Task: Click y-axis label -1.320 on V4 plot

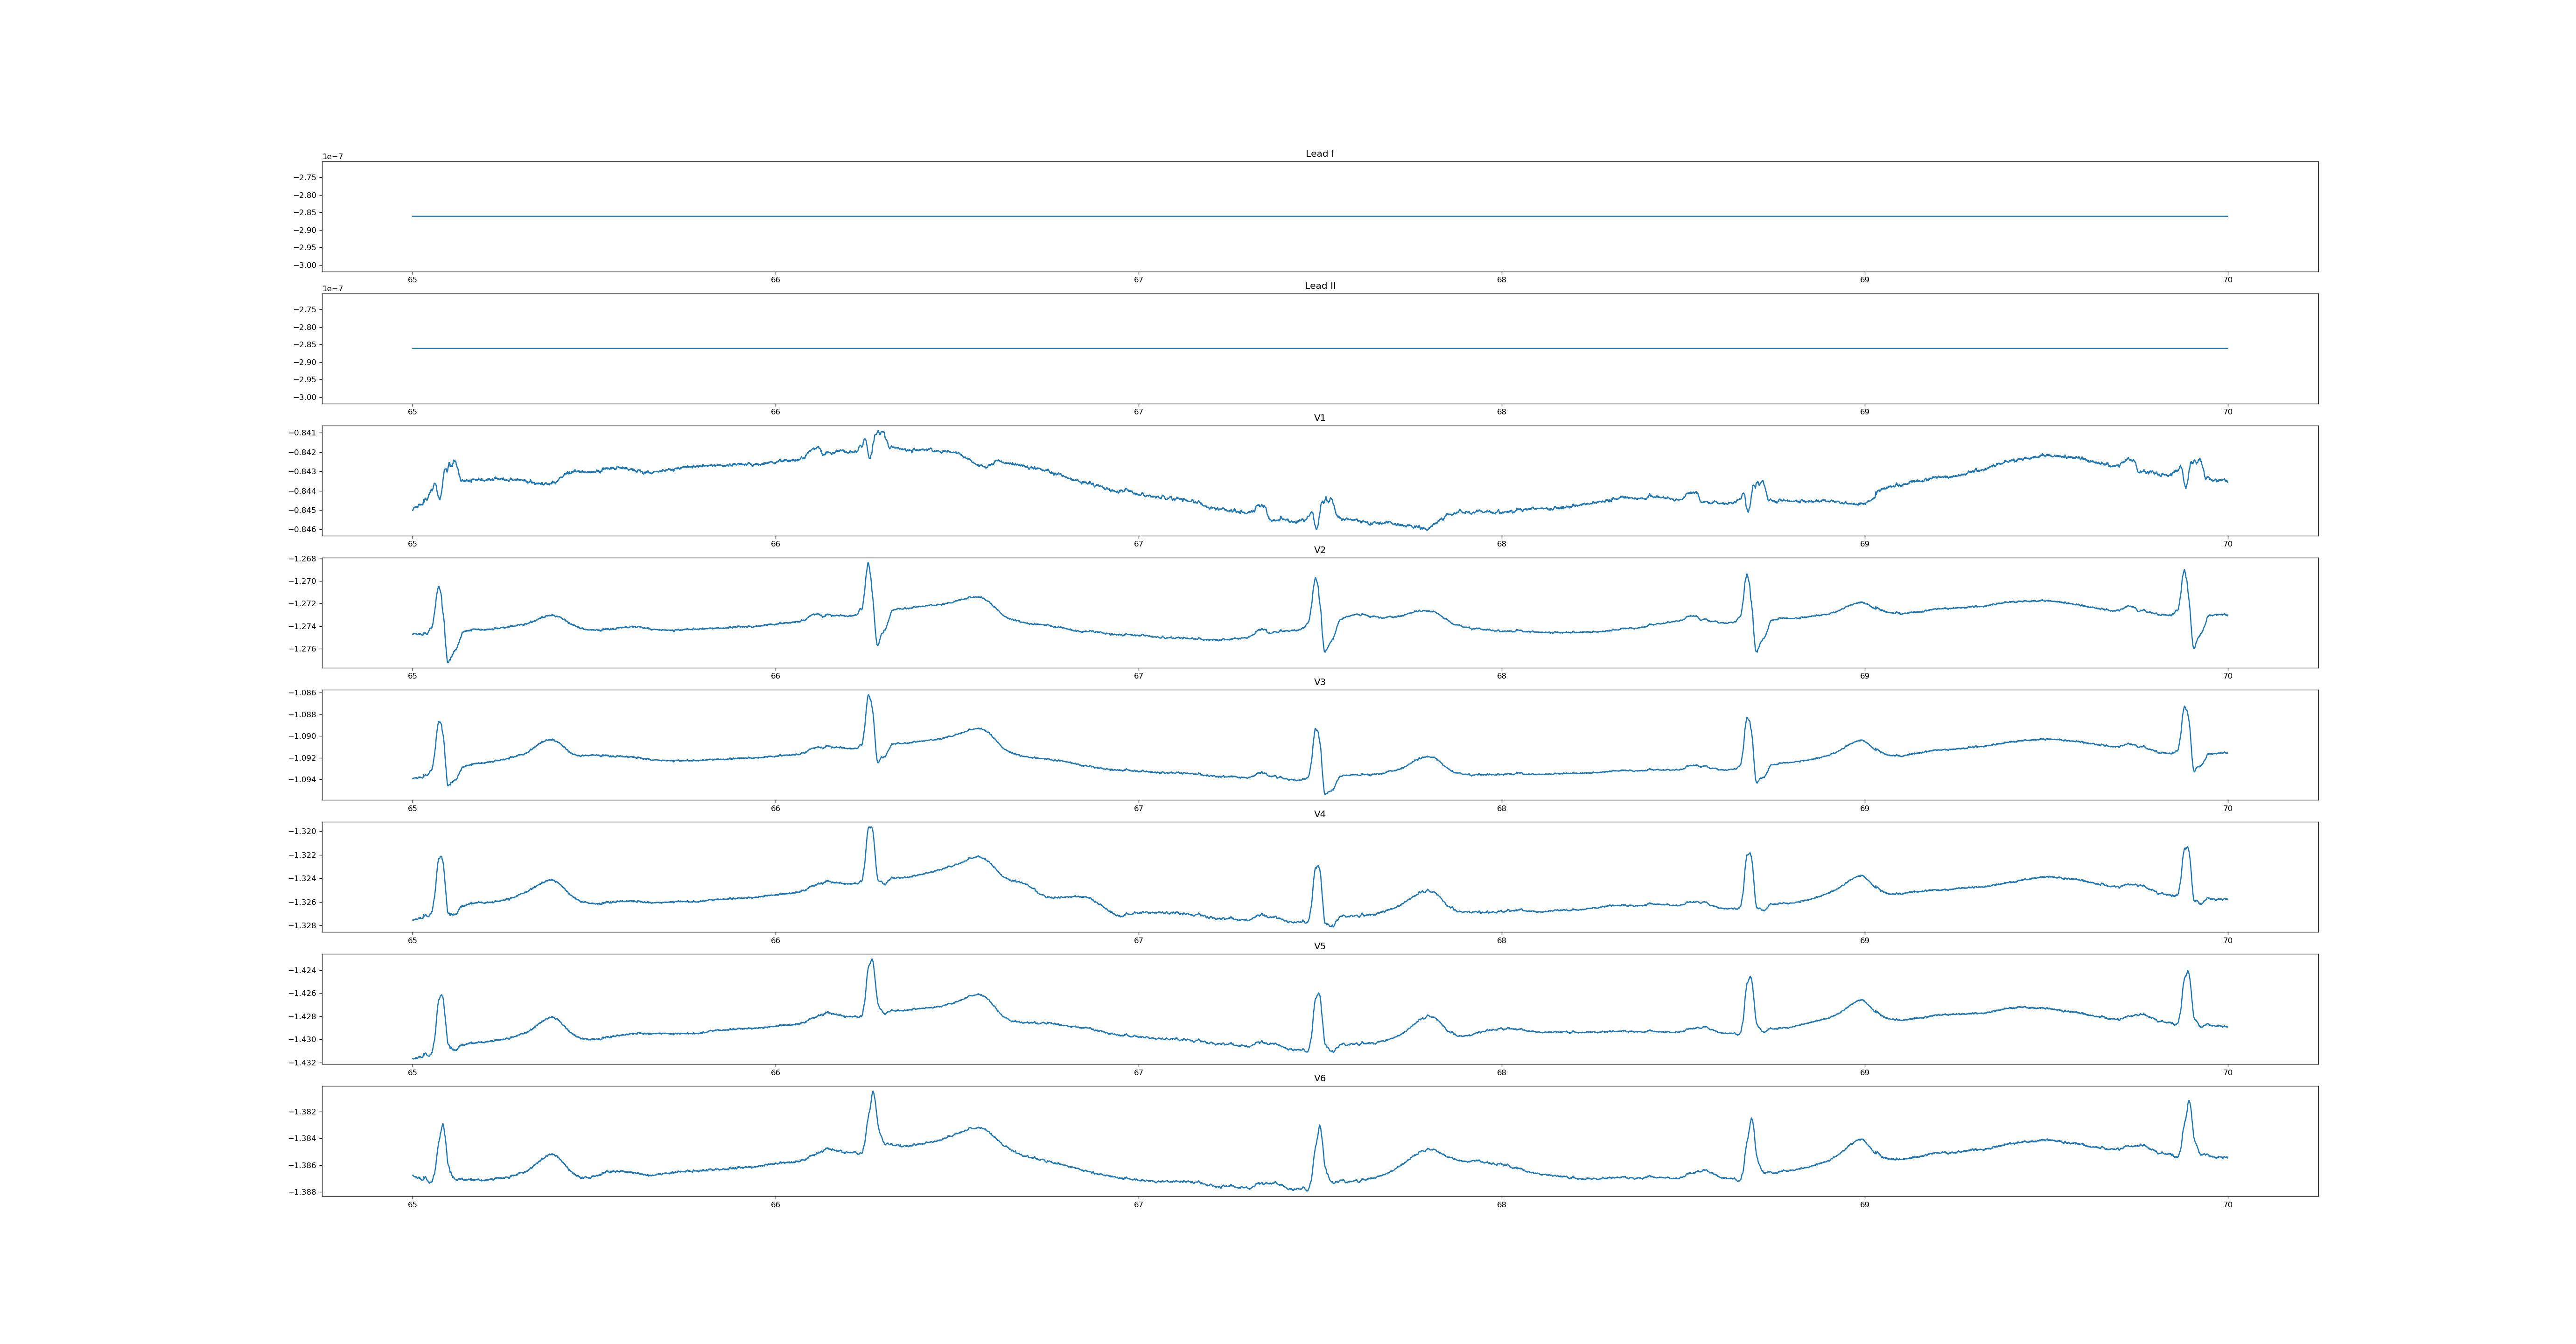Action: [x=303, y=831]
